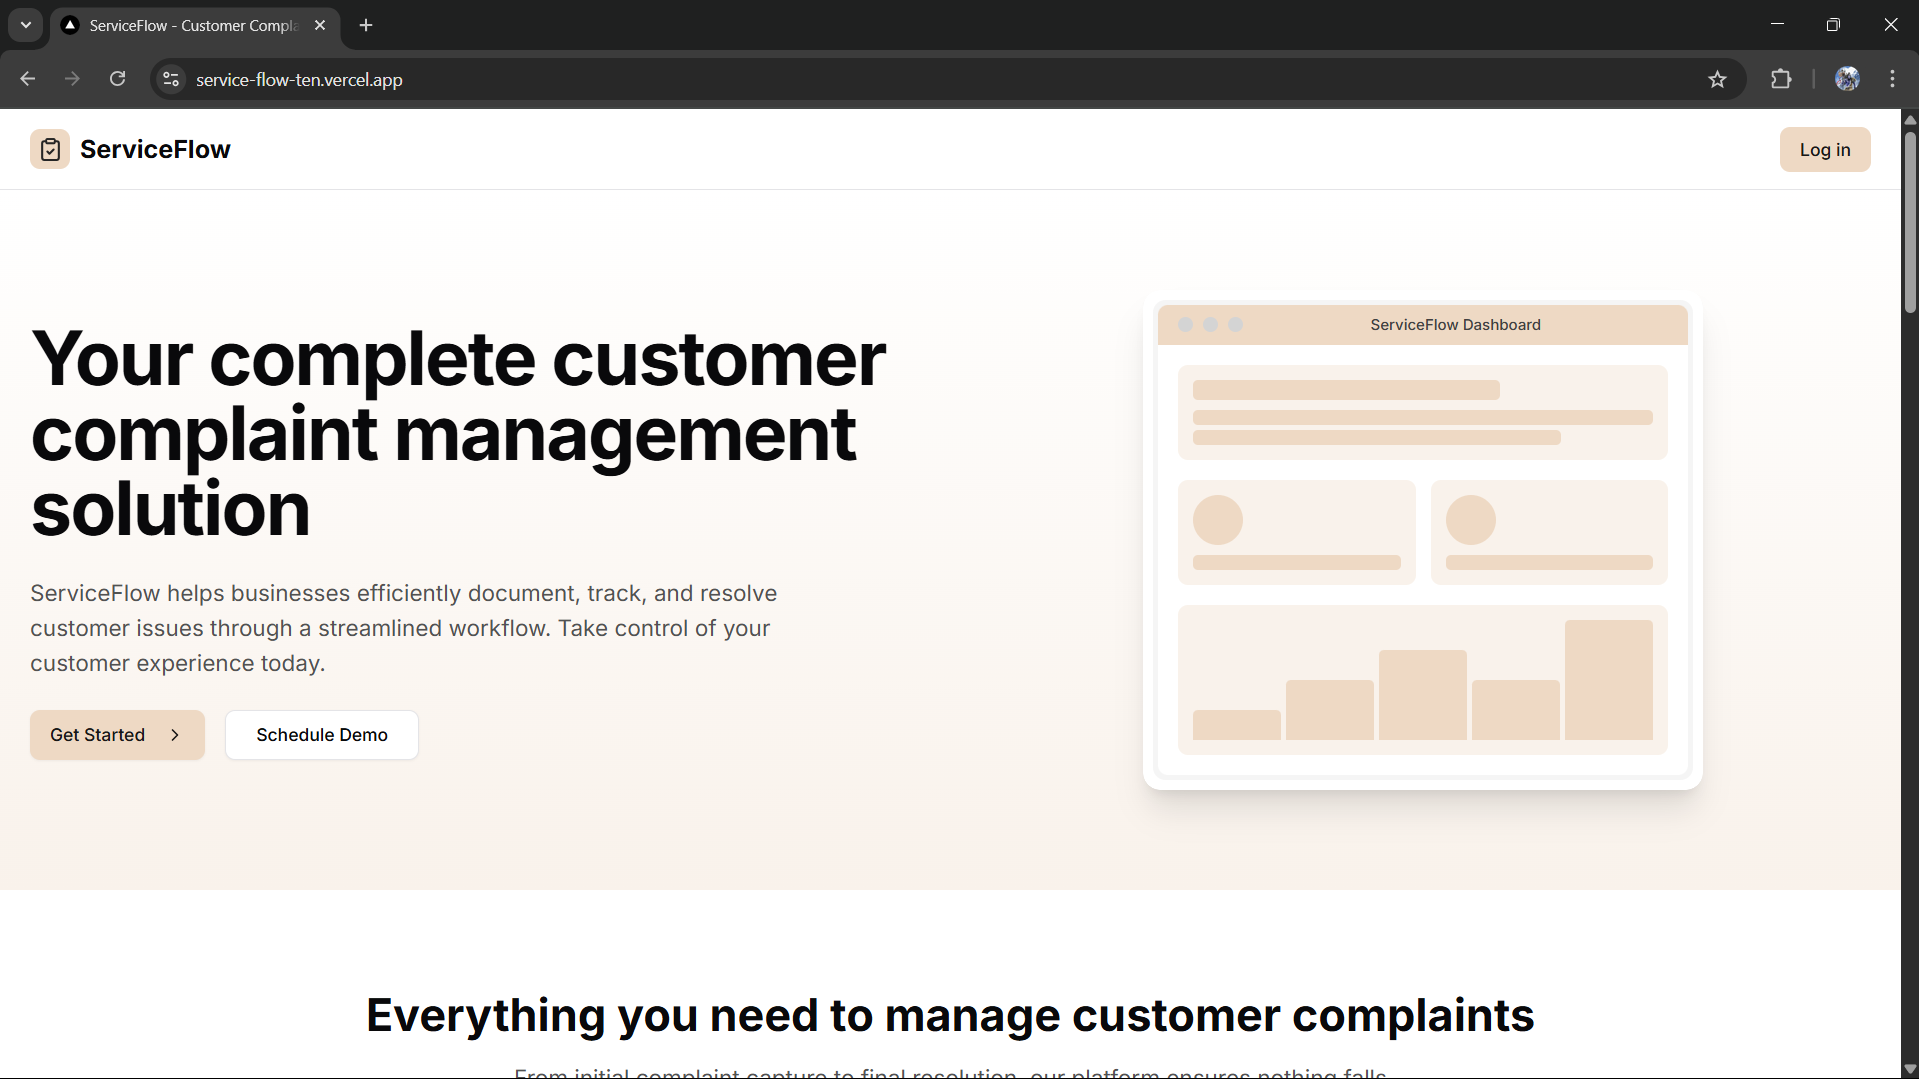Screen dimensions: 1919x1079
Task: Go back to the previous page
Action: pyautogui.click(x=28, y=79)
